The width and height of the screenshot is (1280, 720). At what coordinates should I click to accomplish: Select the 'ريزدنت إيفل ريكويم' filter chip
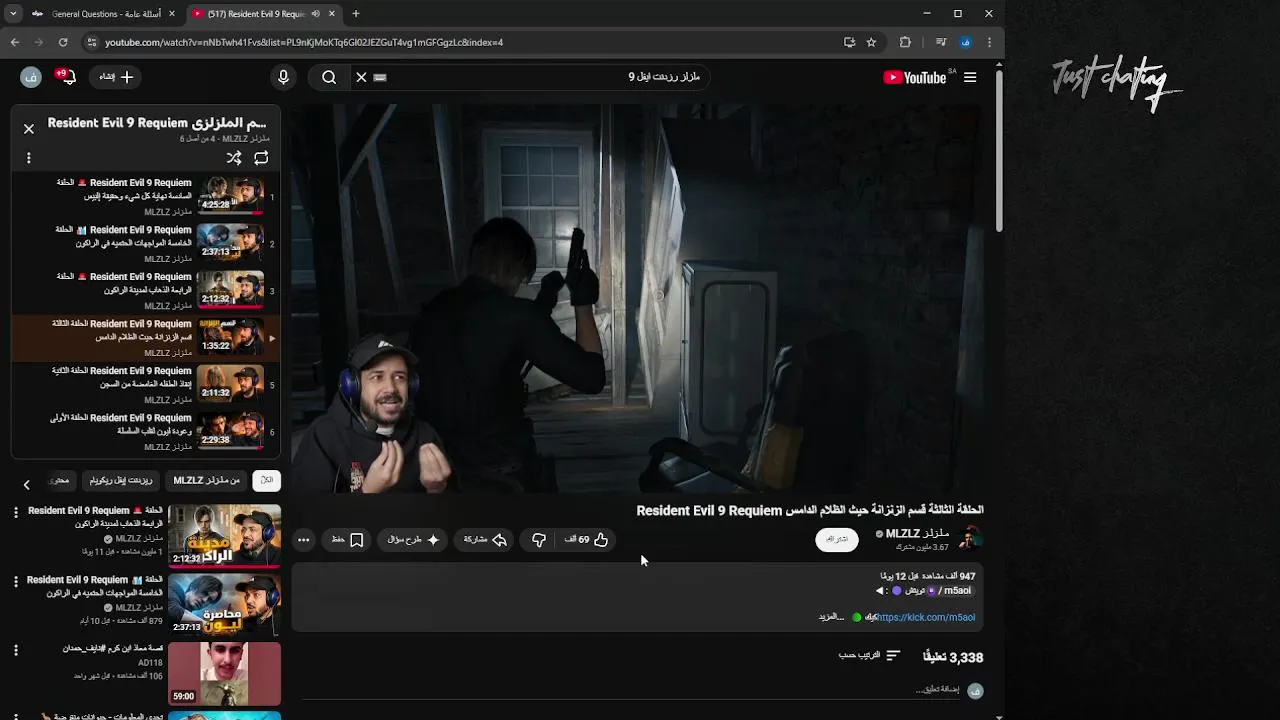[121, 481]
